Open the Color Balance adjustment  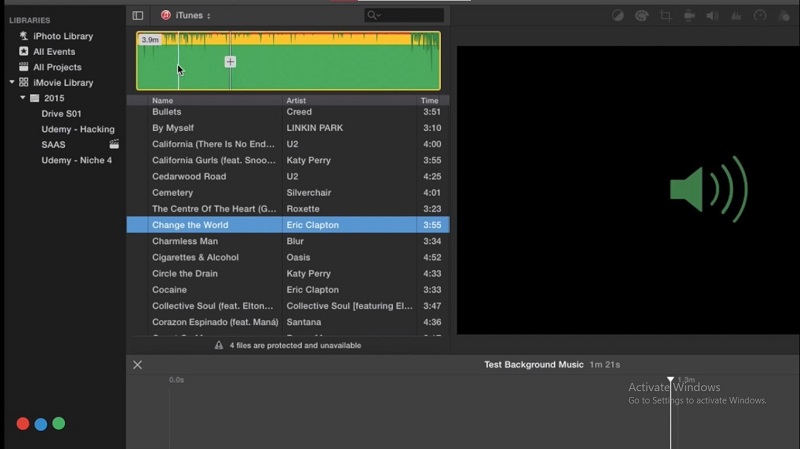(617, 16)
